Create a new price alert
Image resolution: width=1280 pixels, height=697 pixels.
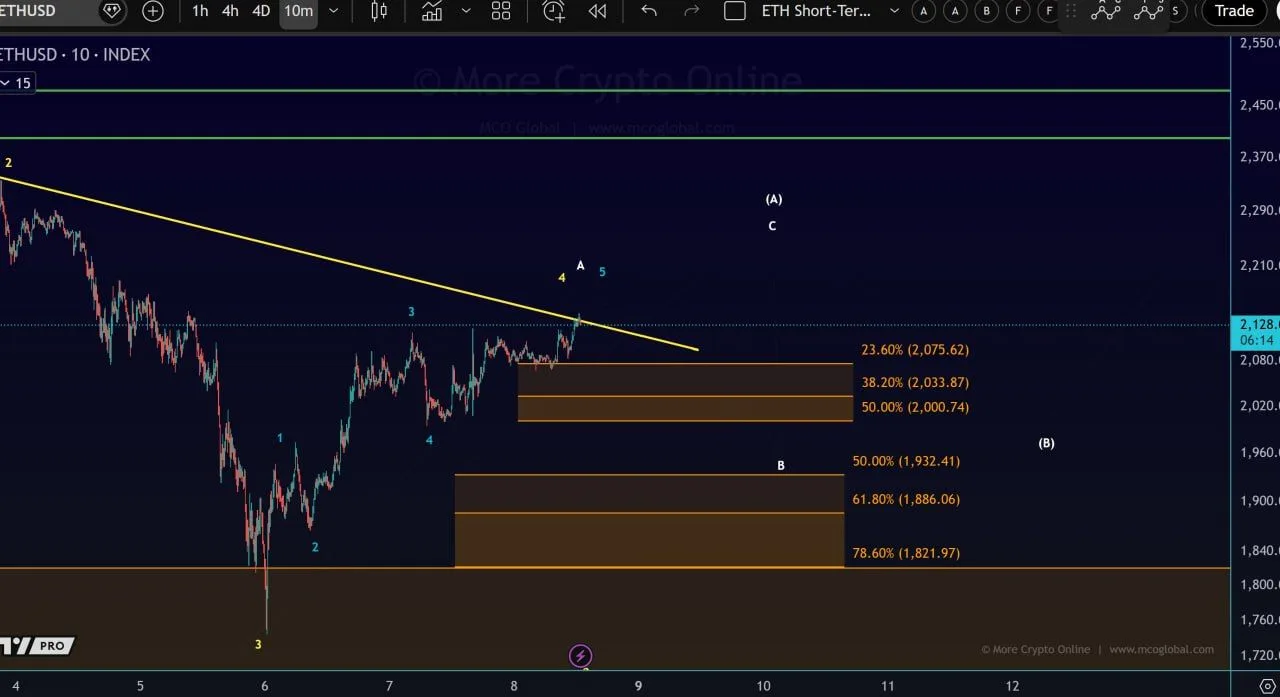[553, 11]
